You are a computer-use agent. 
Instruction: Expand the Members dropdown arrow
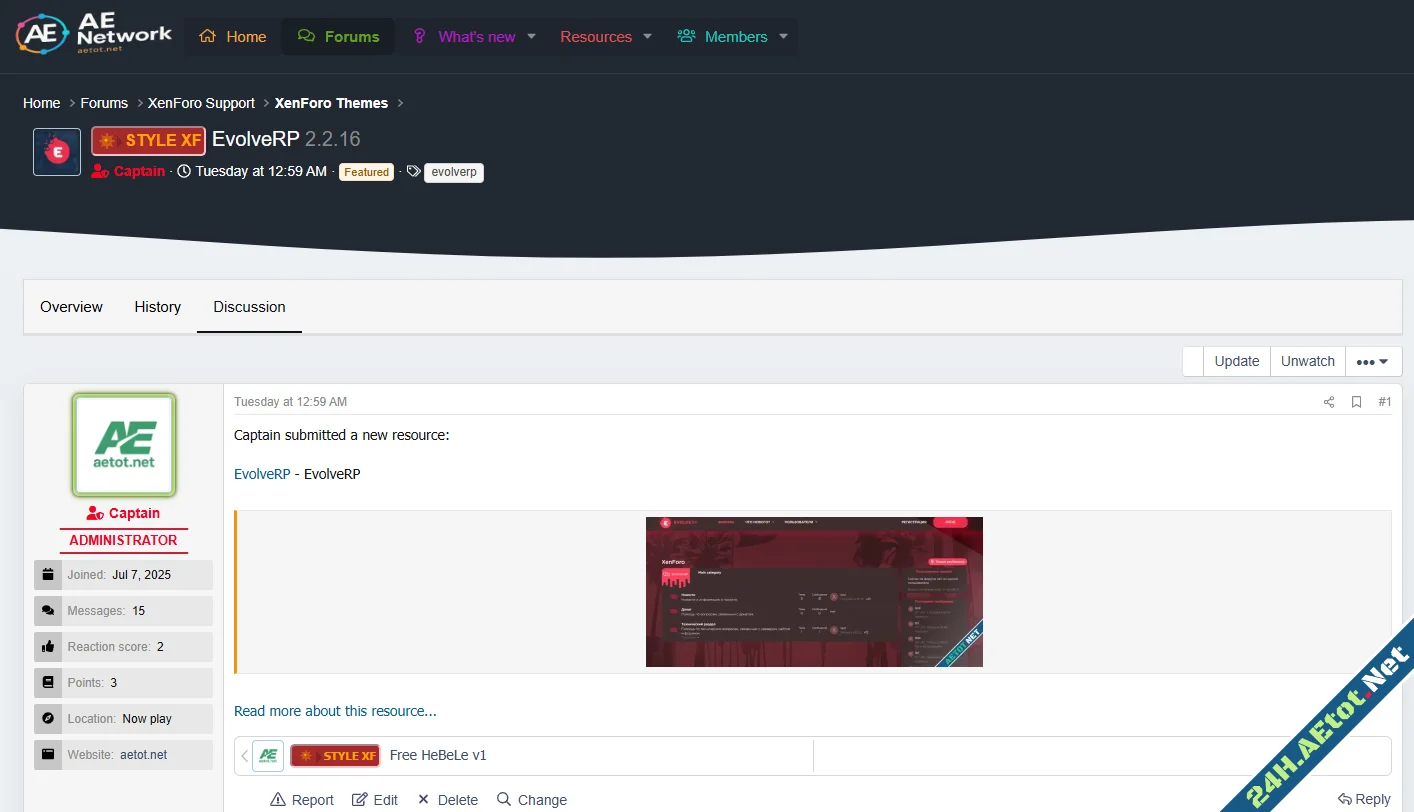[783, 37]
